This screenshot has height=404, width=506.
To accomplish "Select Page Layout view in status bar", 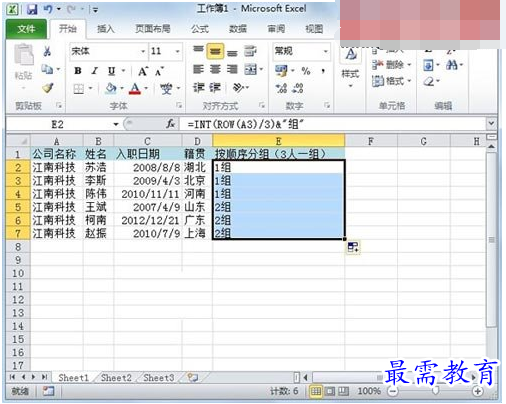I will pos(330,391).
